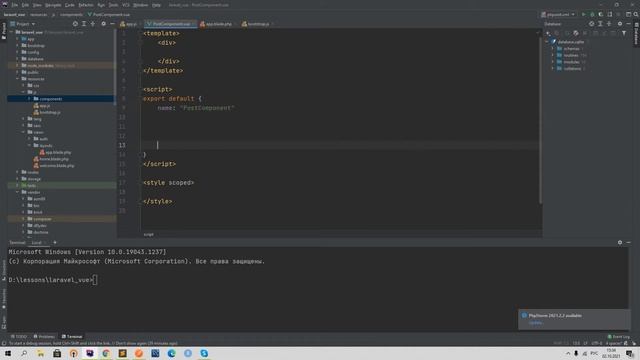Open the Refactor menu
Image resolution: width=640 pixels, height=360 pixels.
(86, 5)
